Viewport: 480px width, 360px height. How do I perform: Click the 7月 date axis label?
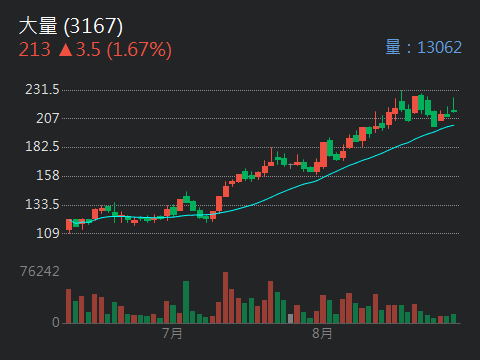point(172,333)
